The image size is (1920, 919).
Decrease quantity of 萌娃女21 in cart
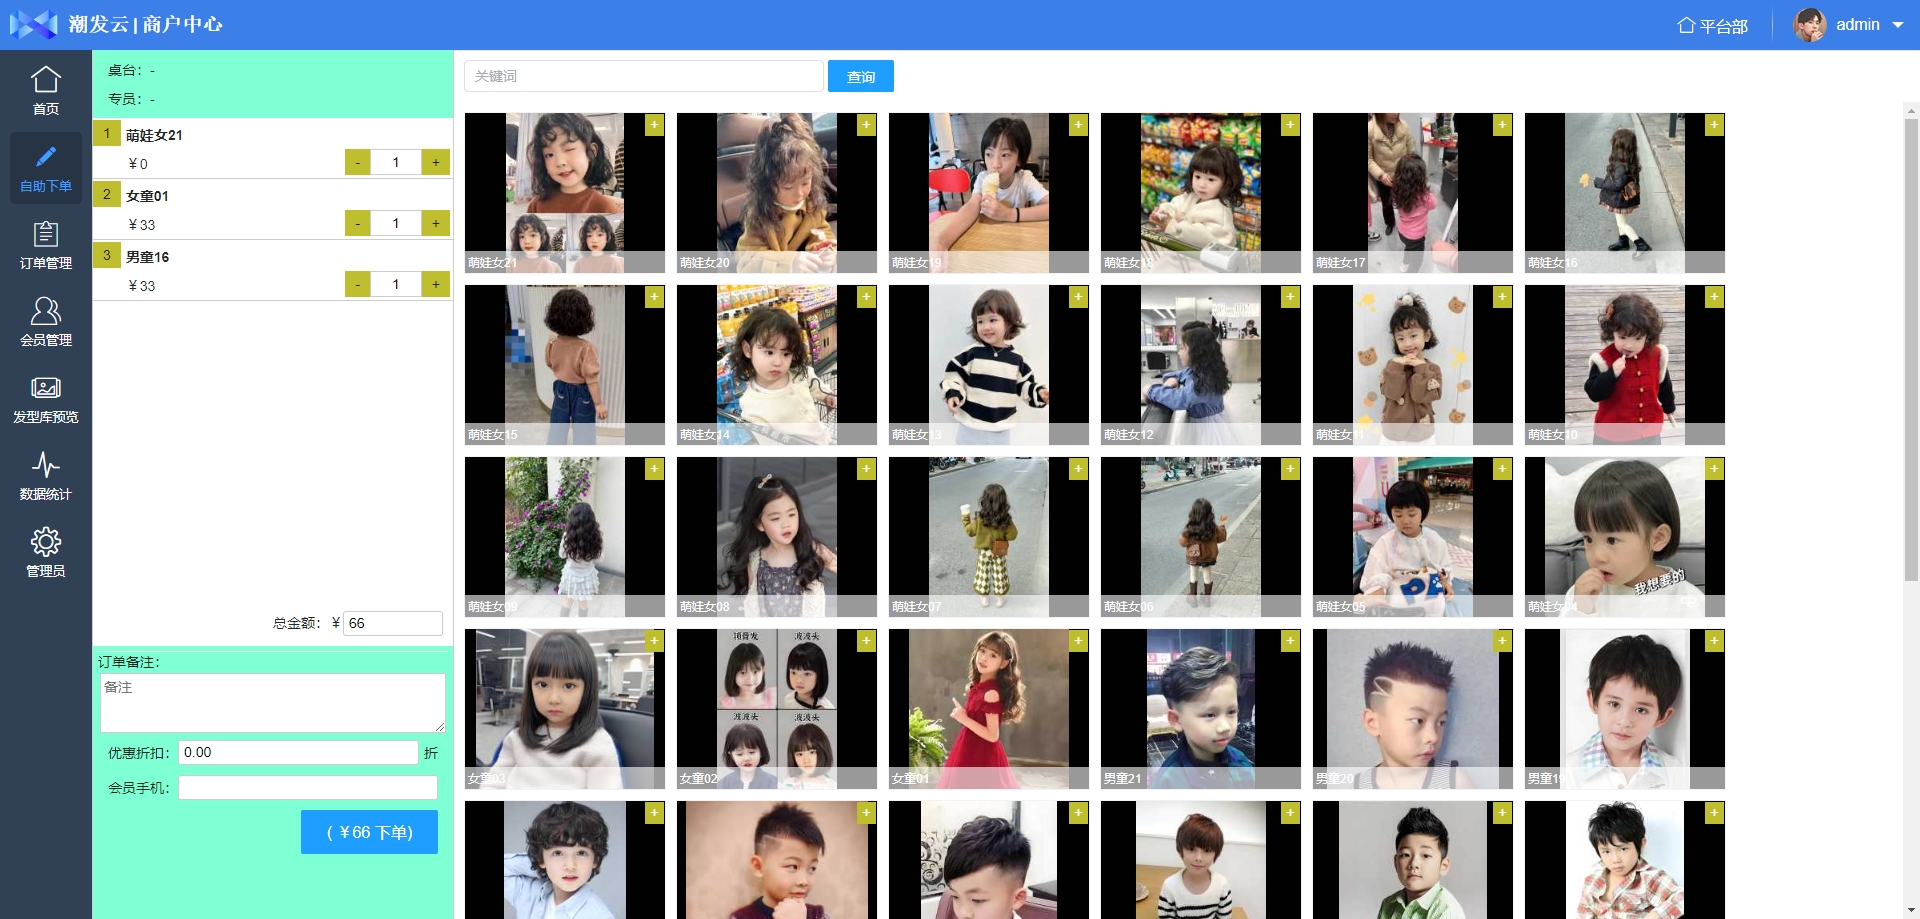point(358,162)
